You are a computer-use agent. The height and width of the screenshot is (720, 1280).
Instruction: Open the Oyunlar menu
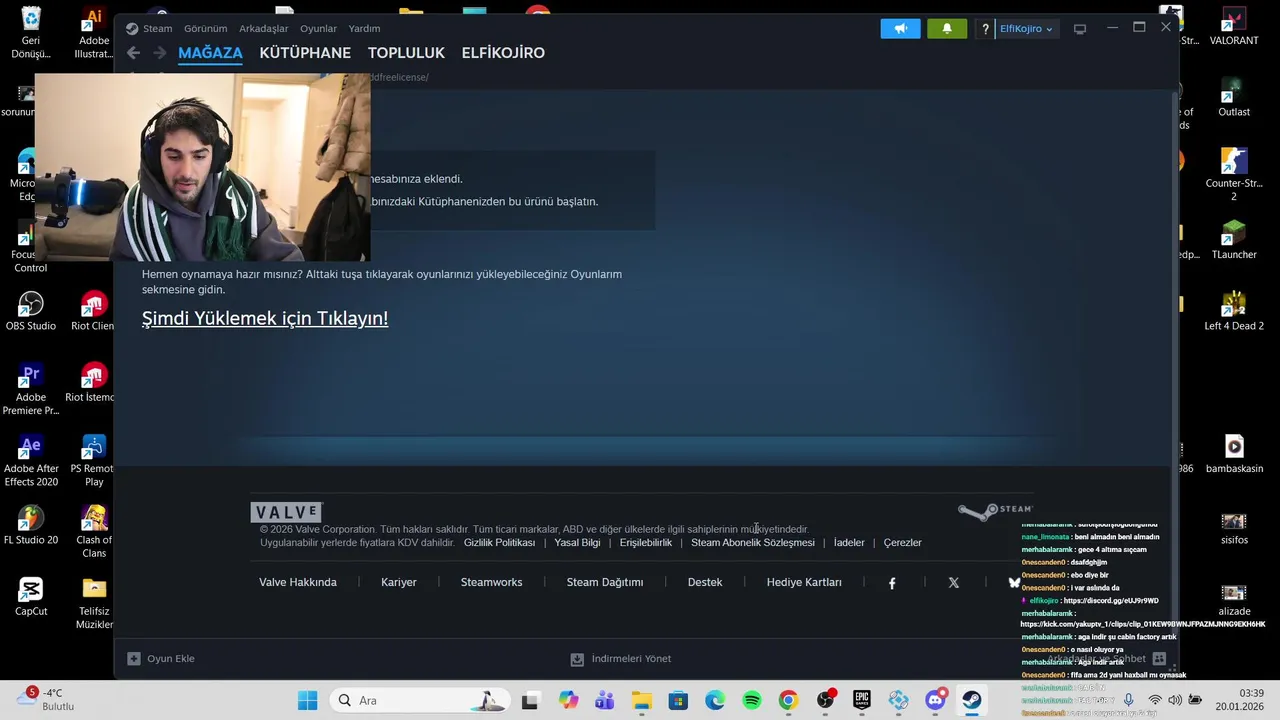318,28
